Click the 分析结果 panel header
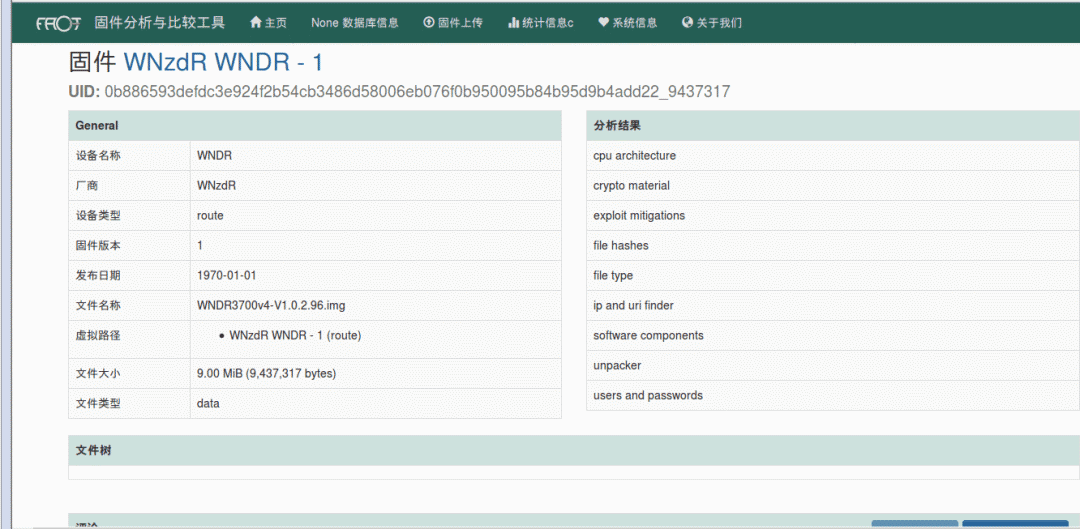The image size is (1080, 529). 833,125
